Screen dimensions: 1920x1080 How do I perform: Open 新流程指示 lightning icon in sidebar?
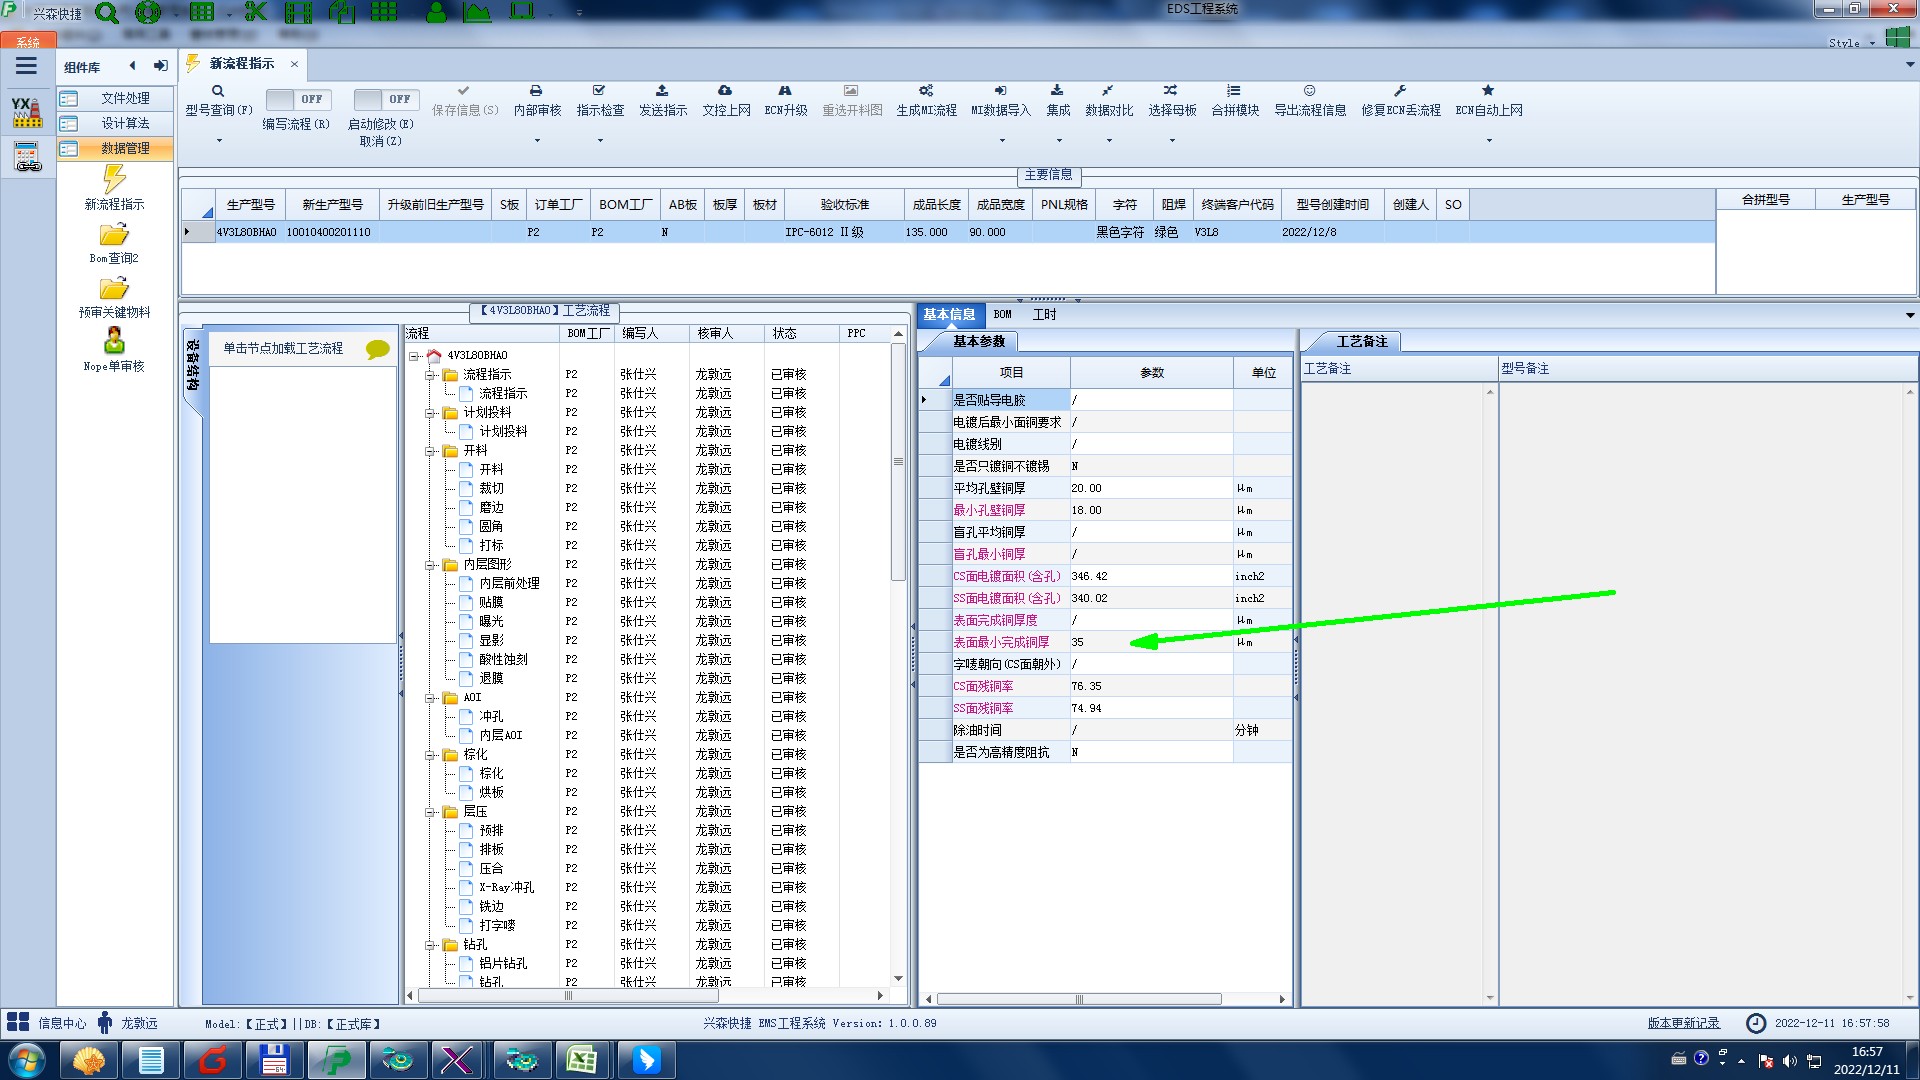tap(114, 180)
